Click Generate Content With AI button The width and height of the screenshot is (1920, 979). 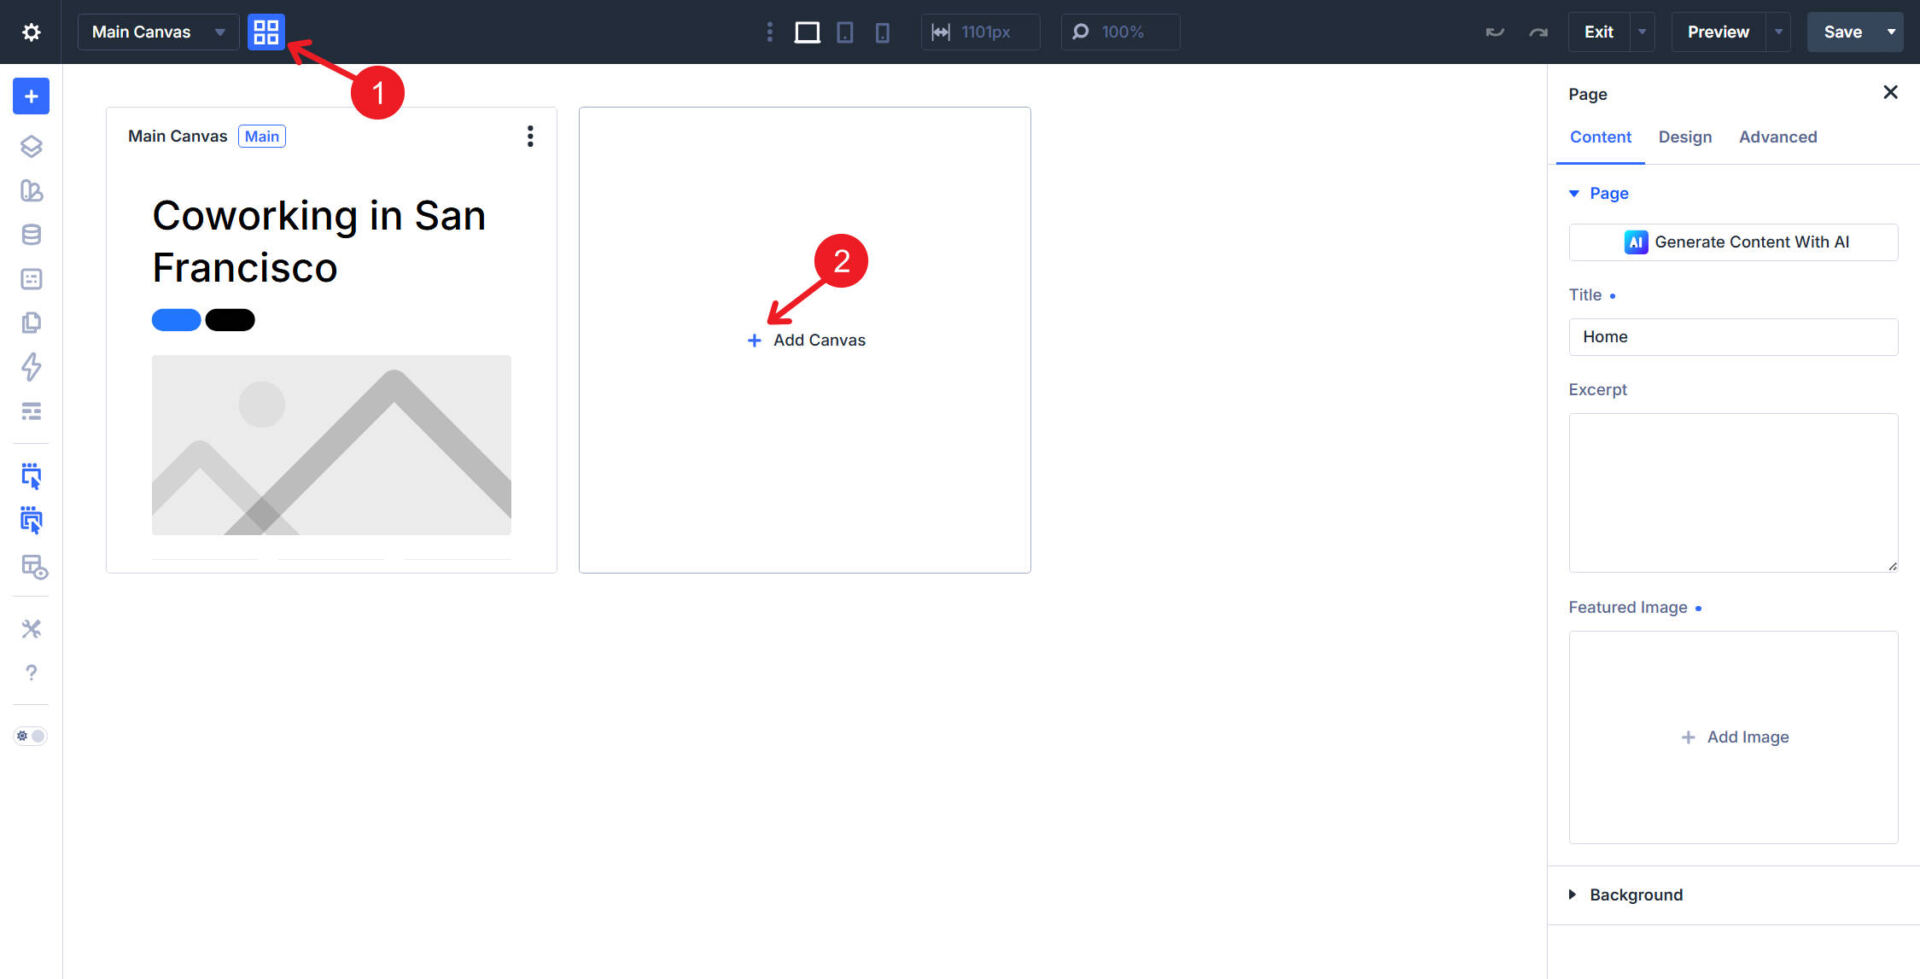point(1733,242)
